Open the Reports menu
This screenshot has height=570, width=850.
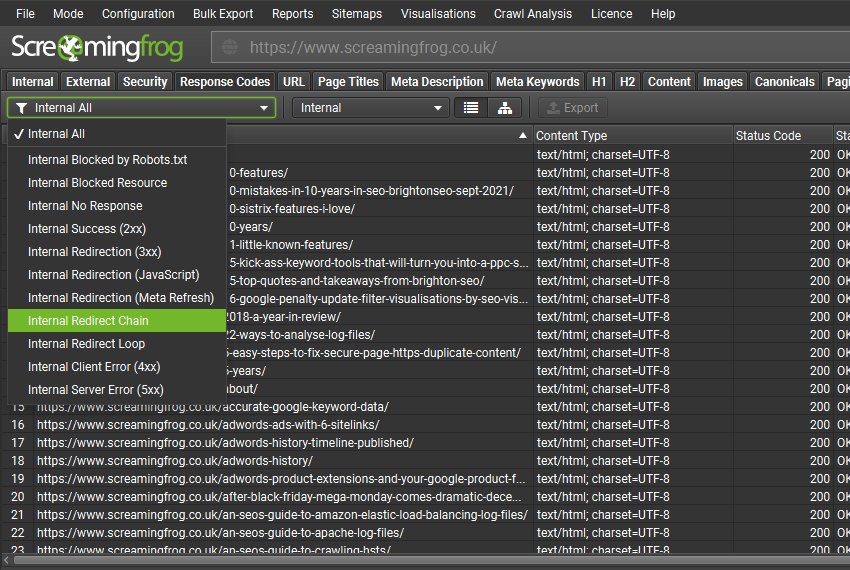click(x=293, y=14)
